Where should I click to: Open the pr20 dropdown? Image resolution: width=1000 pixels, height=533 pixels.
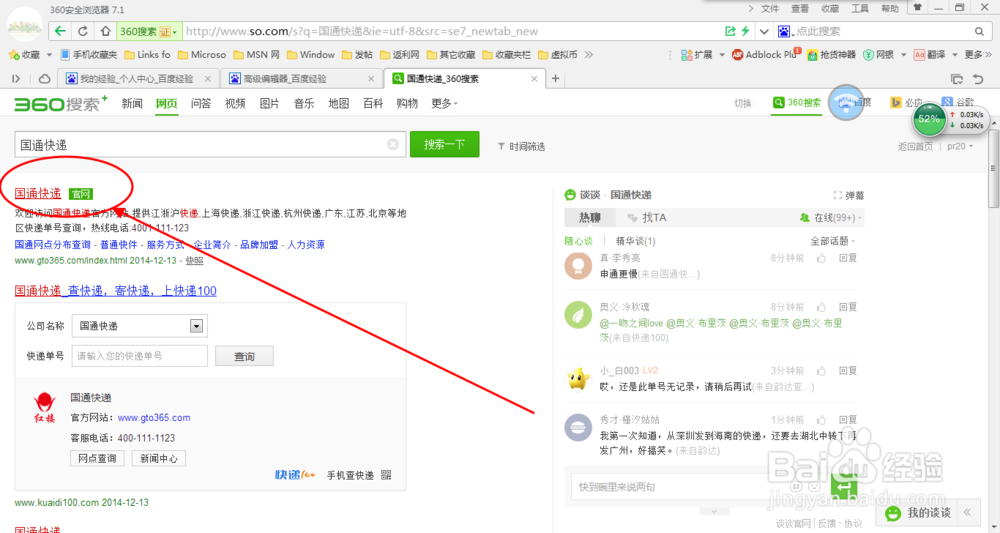point(960,147)
